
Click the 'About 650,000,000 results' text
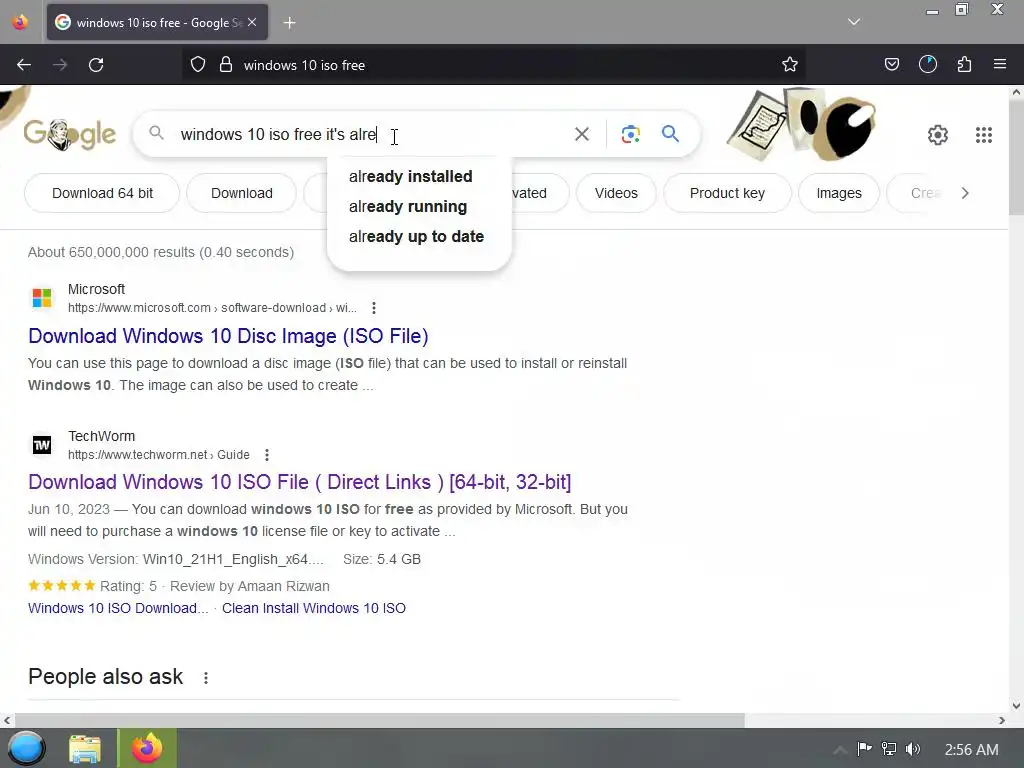pyautogui.click(x=161, y=252)
